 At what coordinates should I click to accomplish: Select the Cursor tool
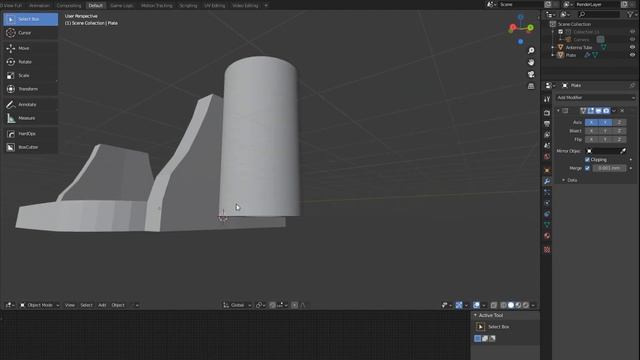coord(31,33)
